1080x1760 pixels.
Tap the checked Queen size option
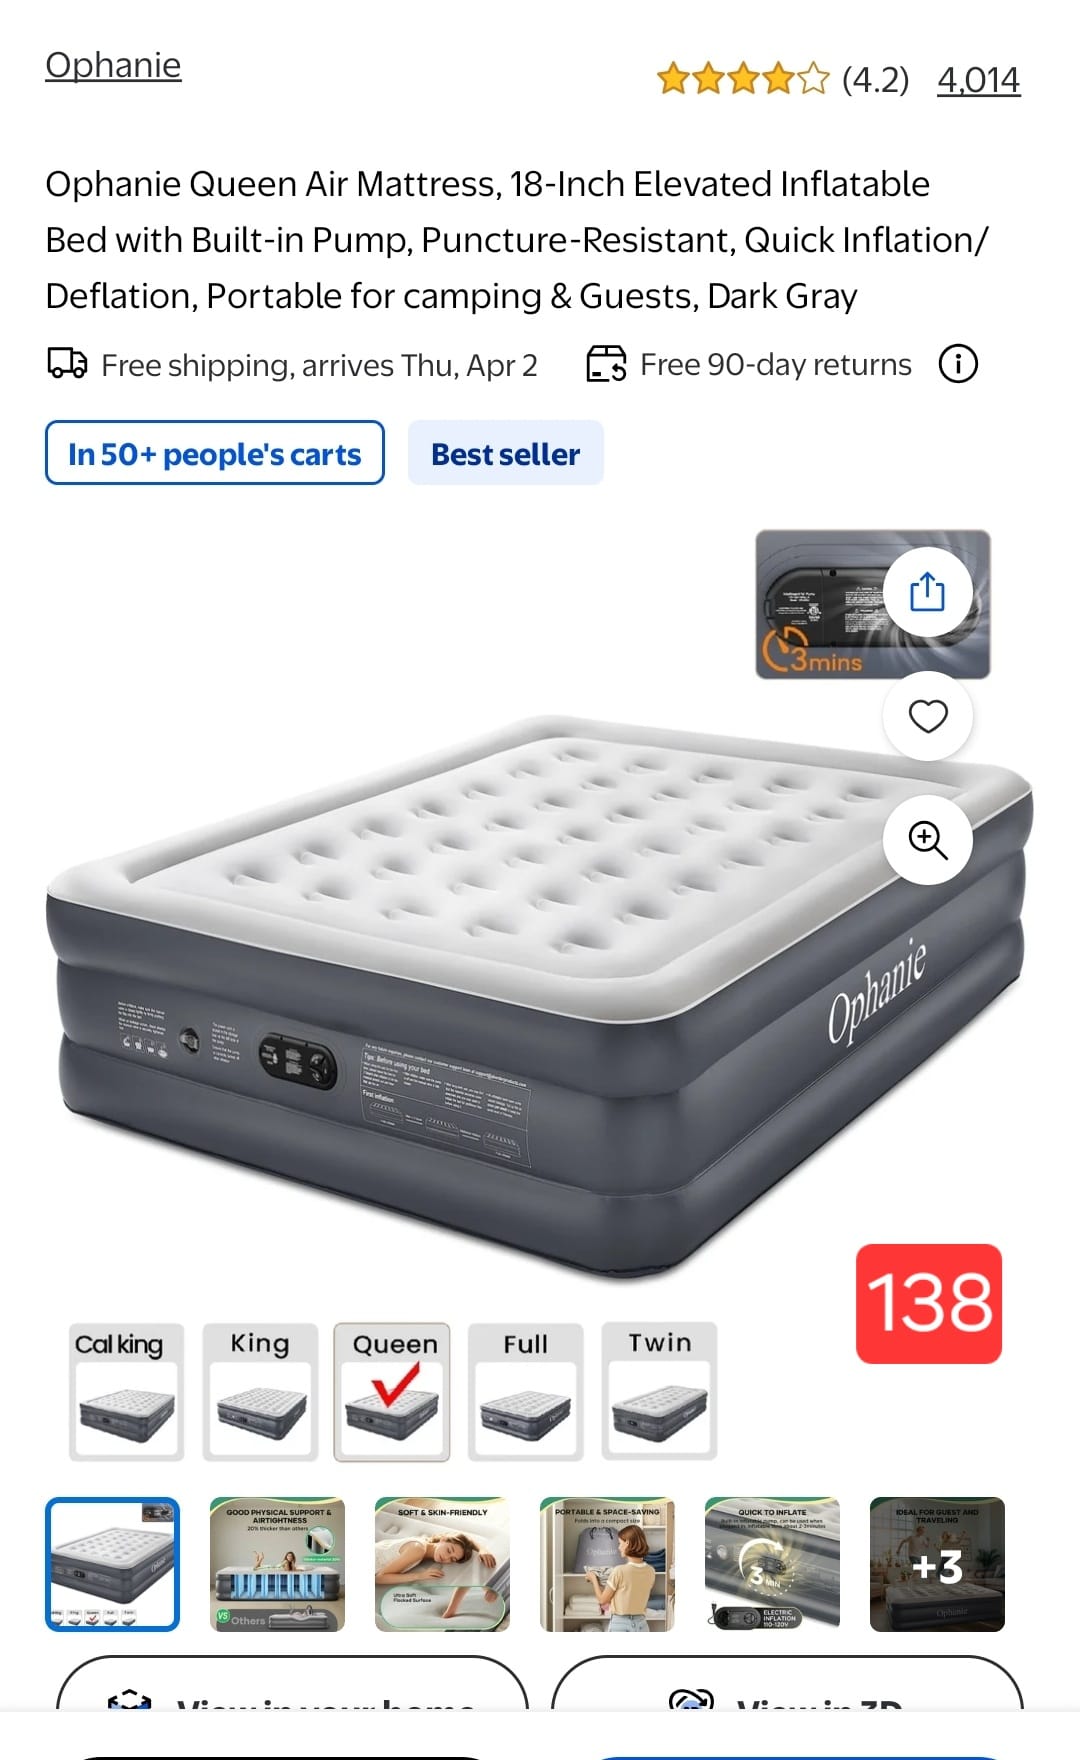point(392,1392)
